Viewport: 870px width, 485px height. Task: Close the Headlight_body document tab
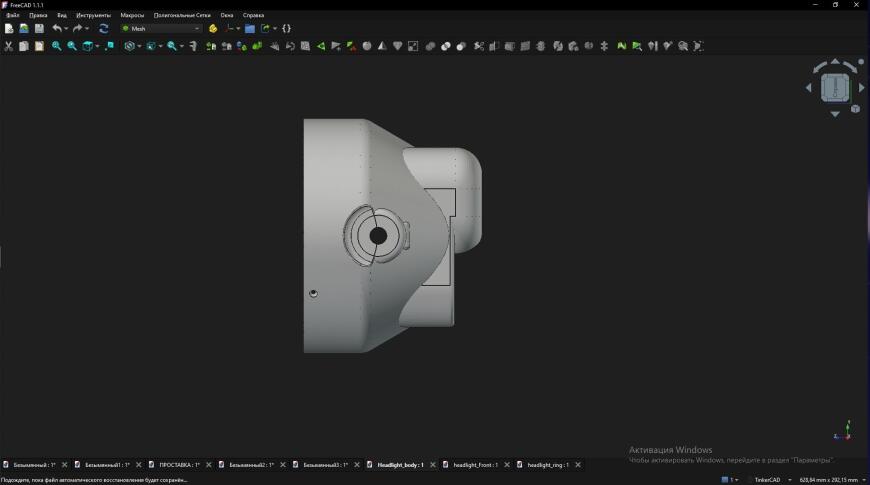[433, 465]
